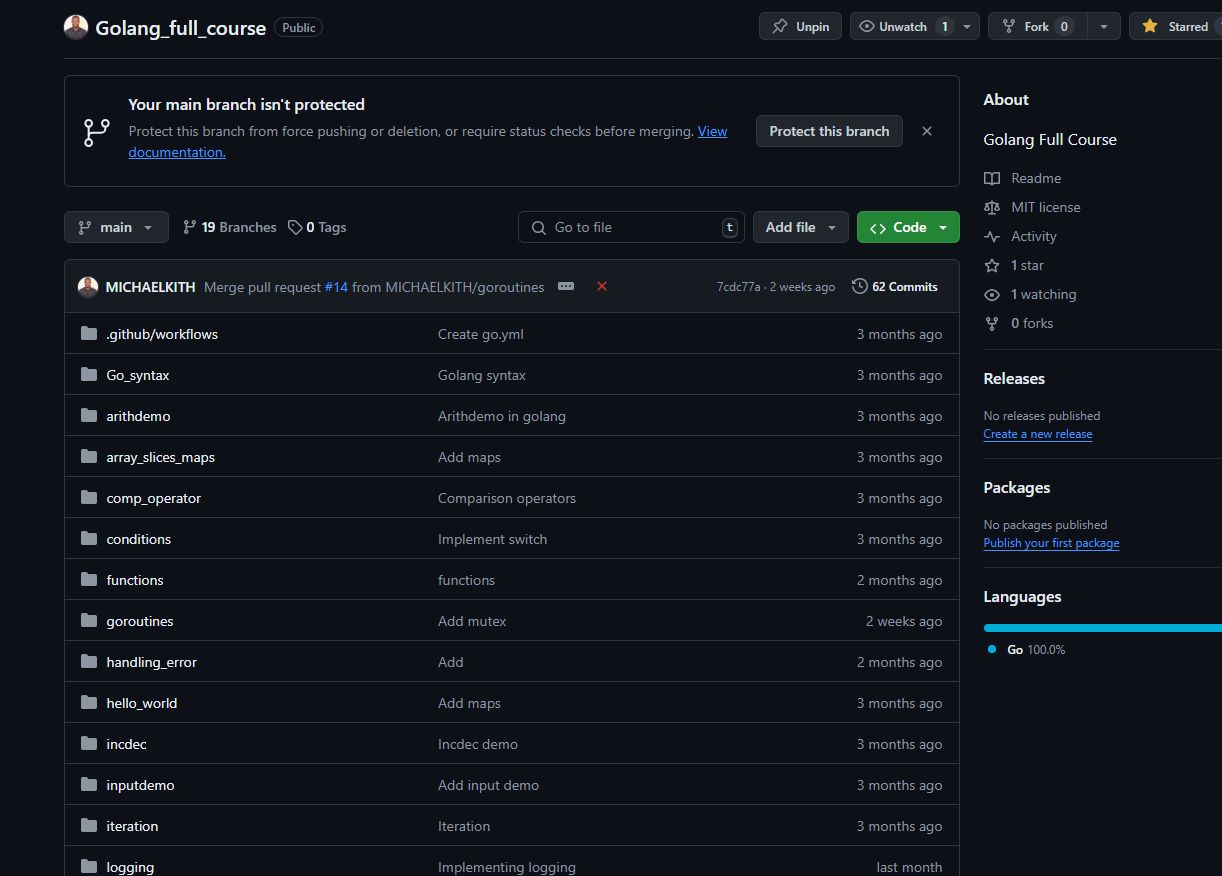Open the Activity link in About
1222x876 pixels.
pos(1020,236)
